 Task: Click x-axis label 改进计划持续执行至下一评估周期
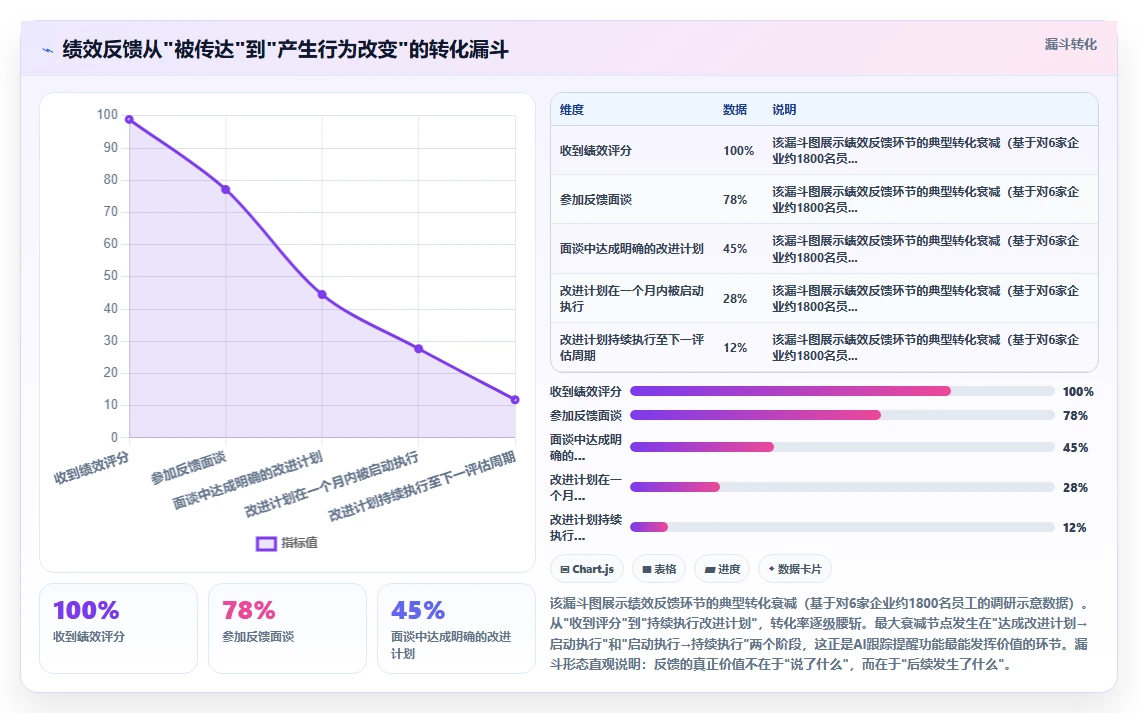click(422, 486)
